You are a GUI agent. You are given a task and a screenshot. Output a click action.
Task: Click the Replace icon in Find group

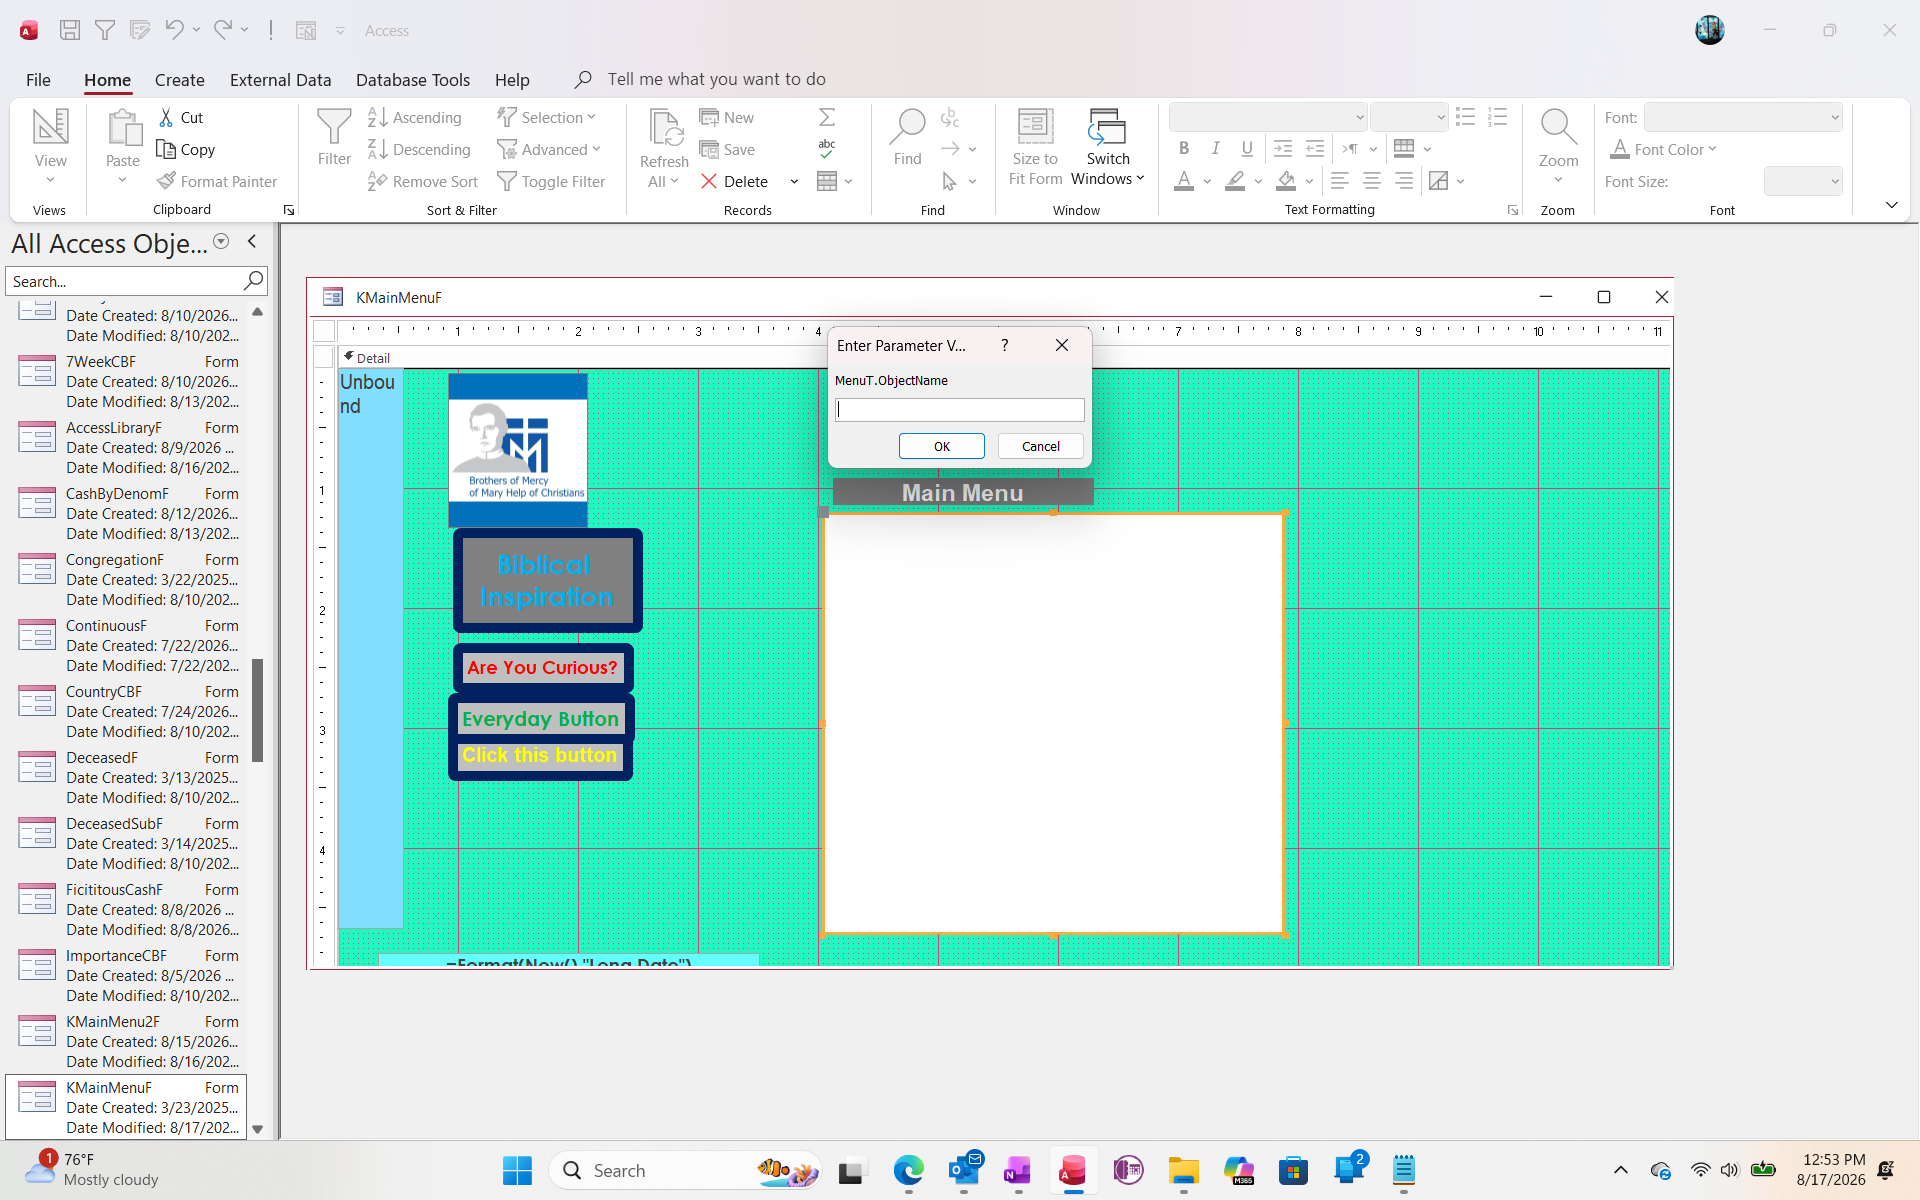950,117
